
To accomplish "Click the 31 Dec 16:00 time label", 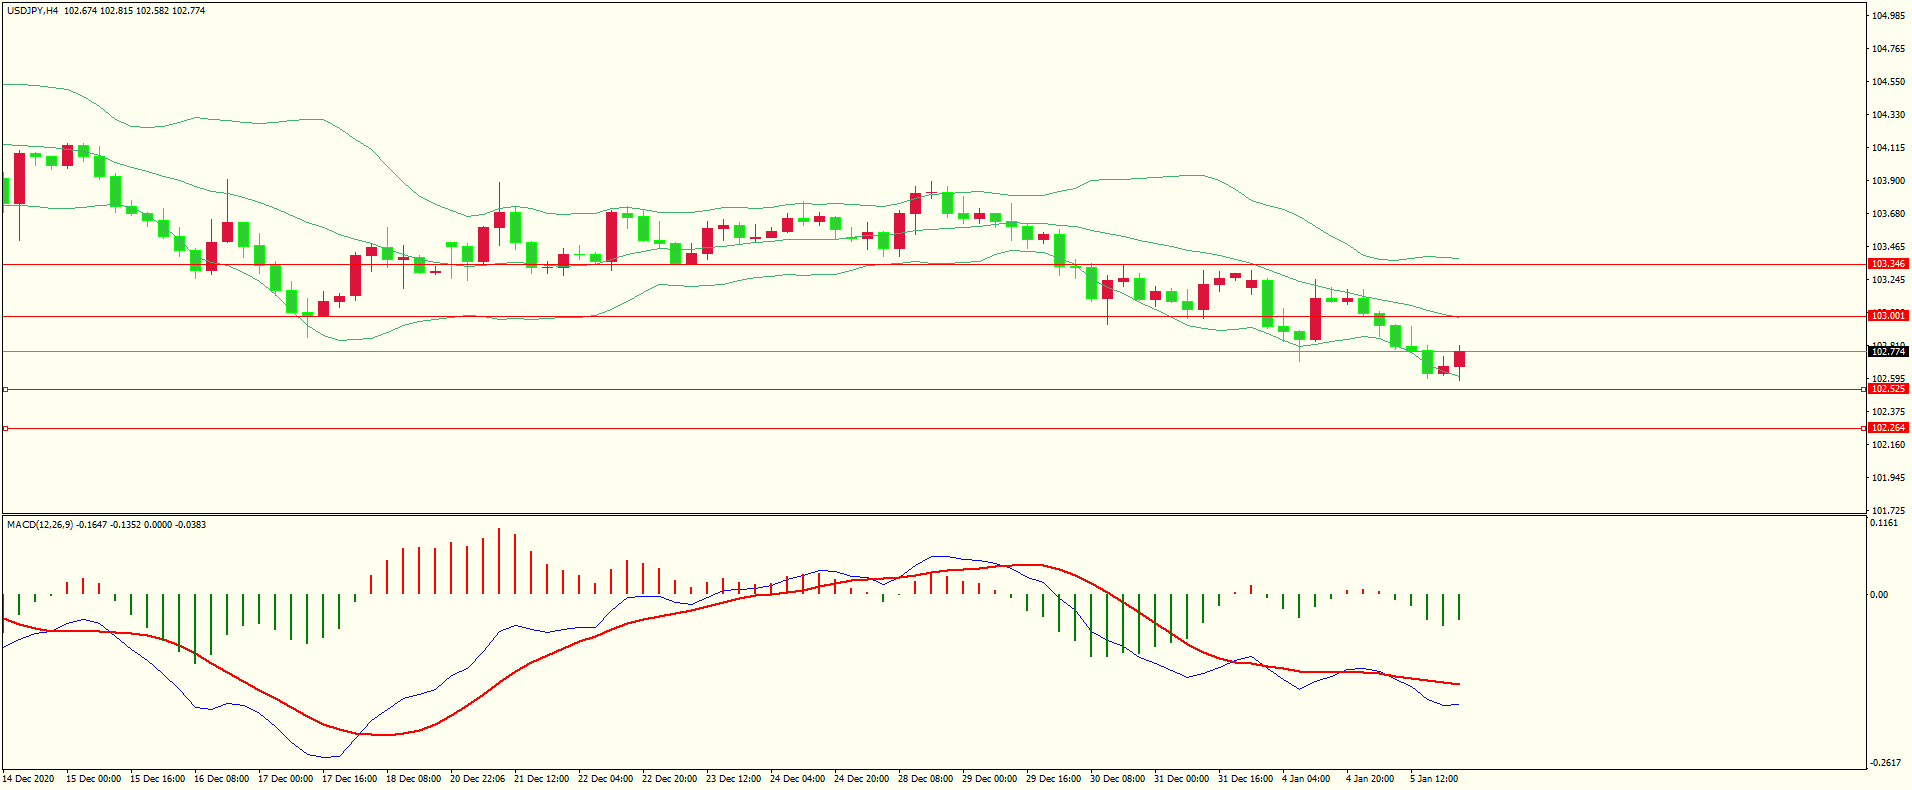I will (1245, 779).
